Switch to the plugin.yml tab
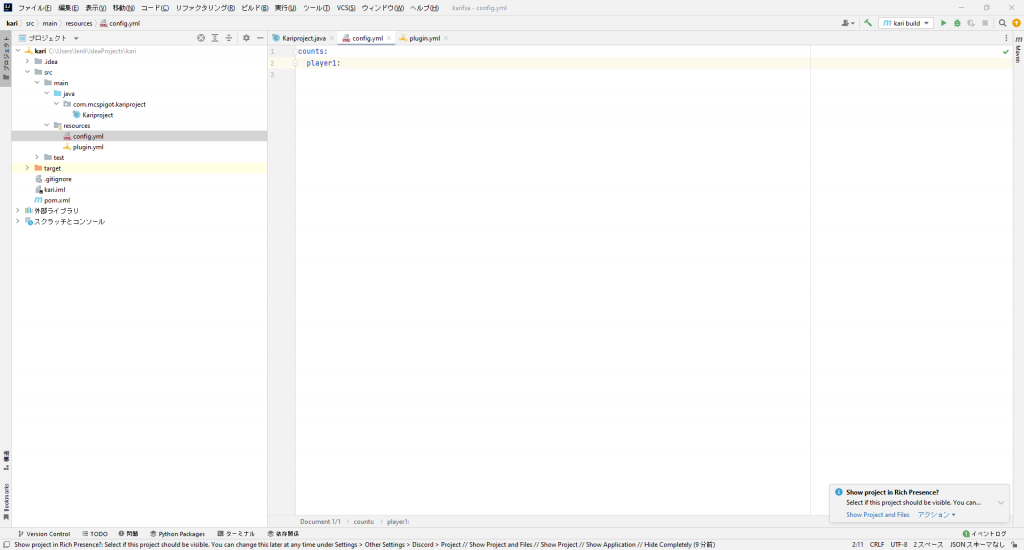 point(424,38)
